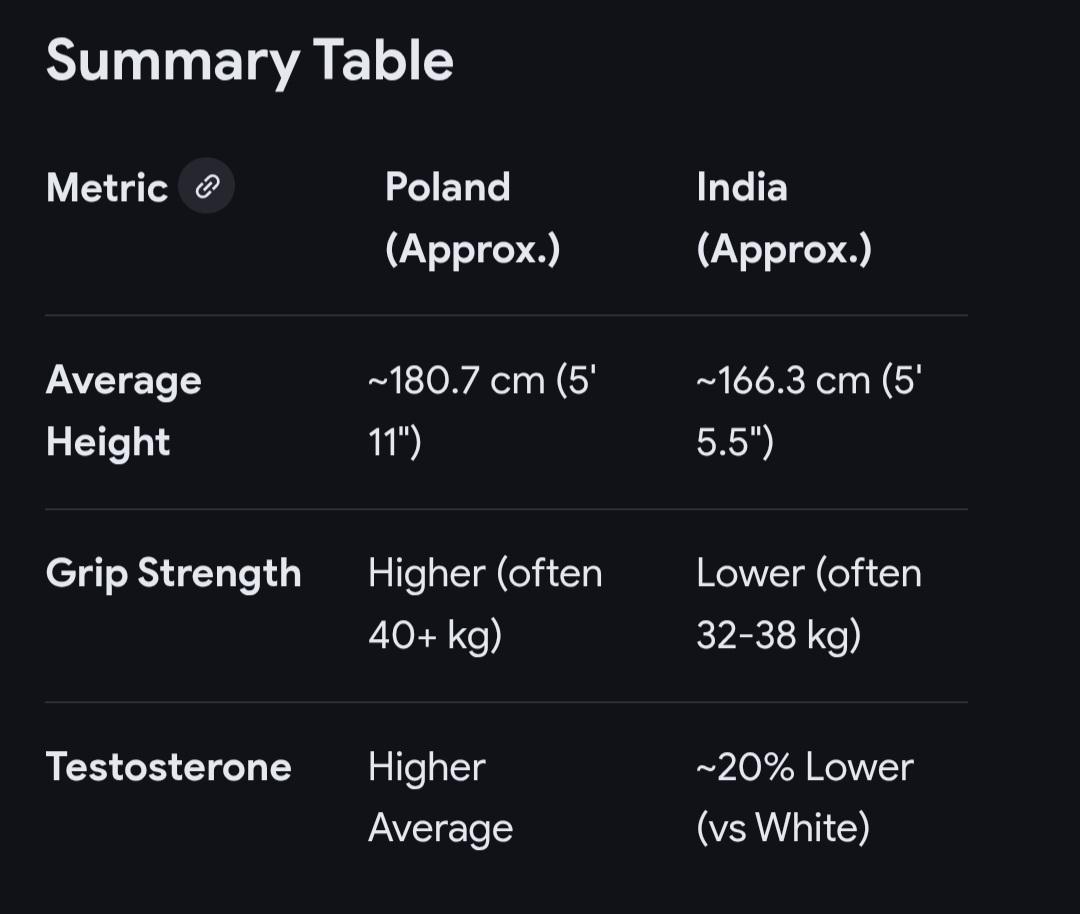Click the word Poland in the header

tap(448, 187)
